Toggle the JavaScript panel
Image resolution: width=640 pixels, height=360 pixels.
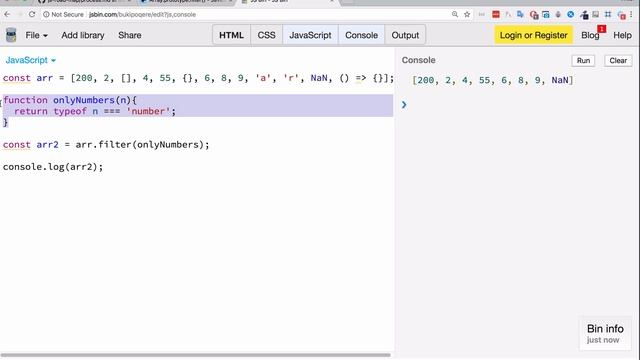tap(310, 36)
